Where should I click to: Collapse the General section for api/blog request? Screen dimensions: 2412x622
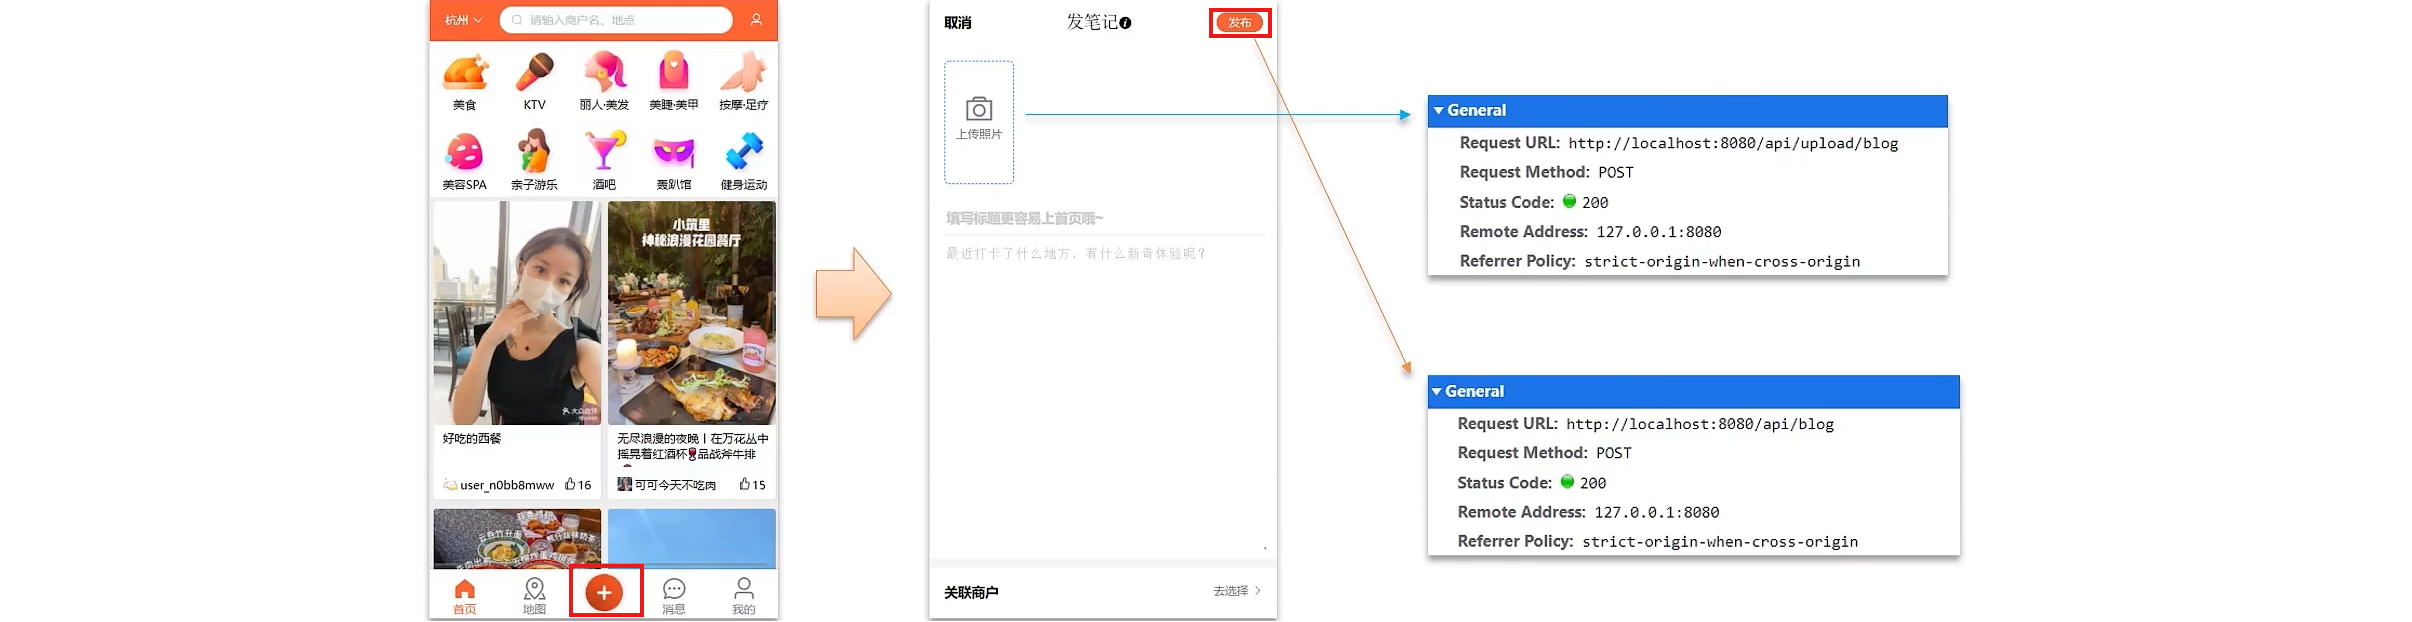(x=1437, y=392)
